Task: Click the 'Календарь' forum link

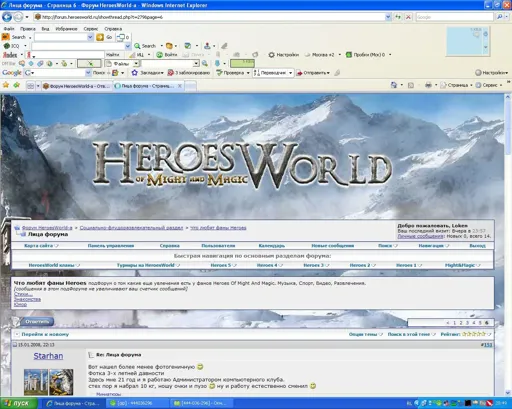Action: [x=272, y=246]
